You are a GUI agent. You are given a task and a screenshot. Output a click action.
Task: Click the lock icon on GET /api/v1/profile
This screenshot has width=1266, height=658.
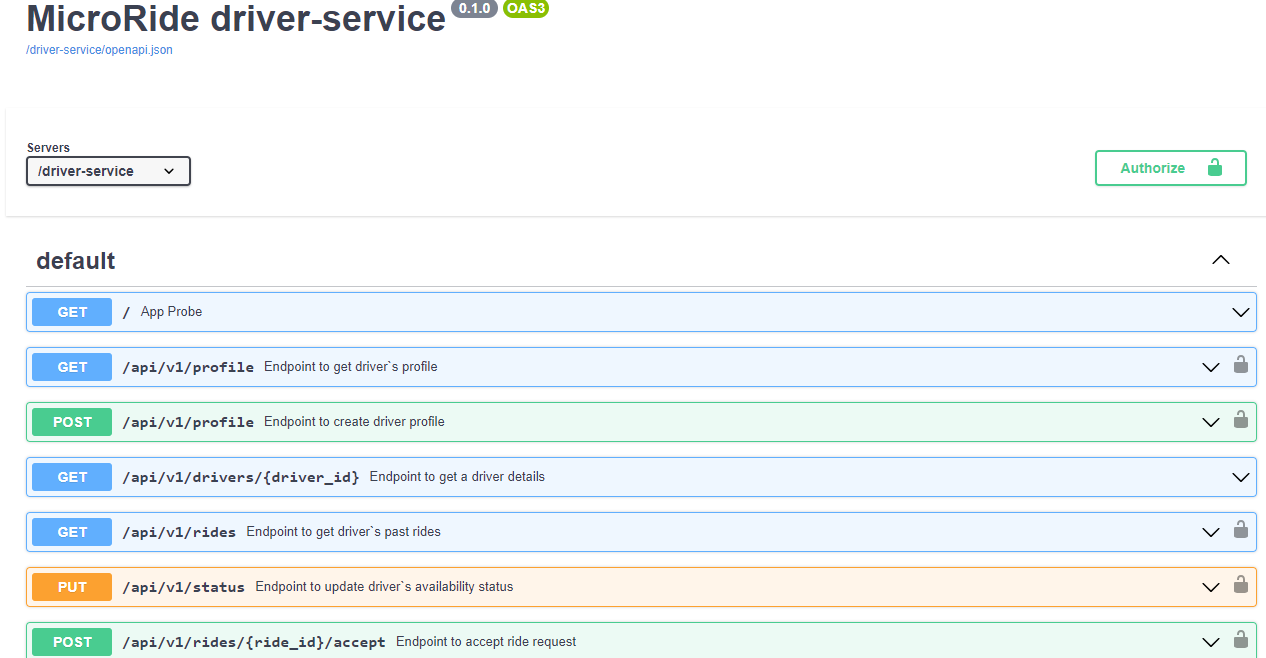click(1241, 365)
